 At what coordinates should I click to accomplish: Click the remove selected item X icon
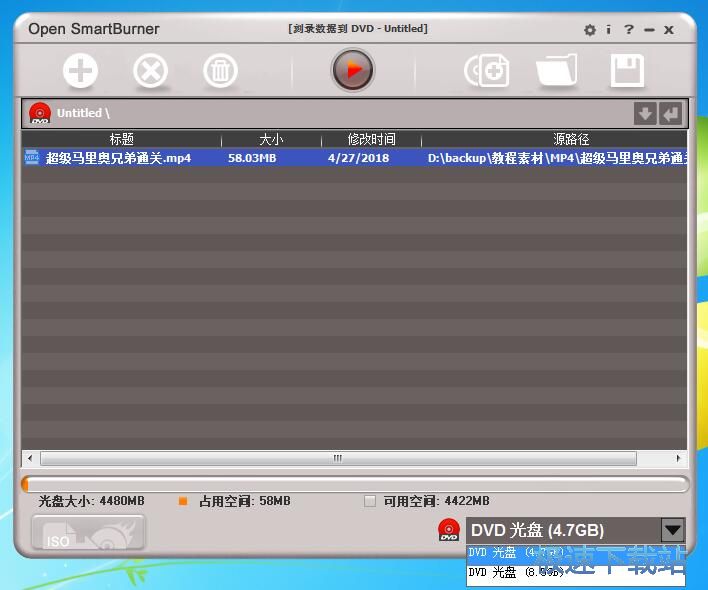tap(150, 71)
